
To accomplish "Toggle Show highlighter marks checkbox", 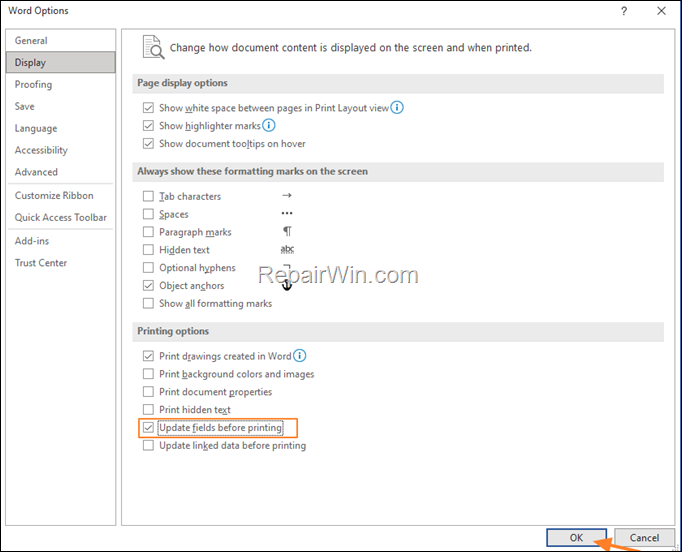I will [148, 126].
